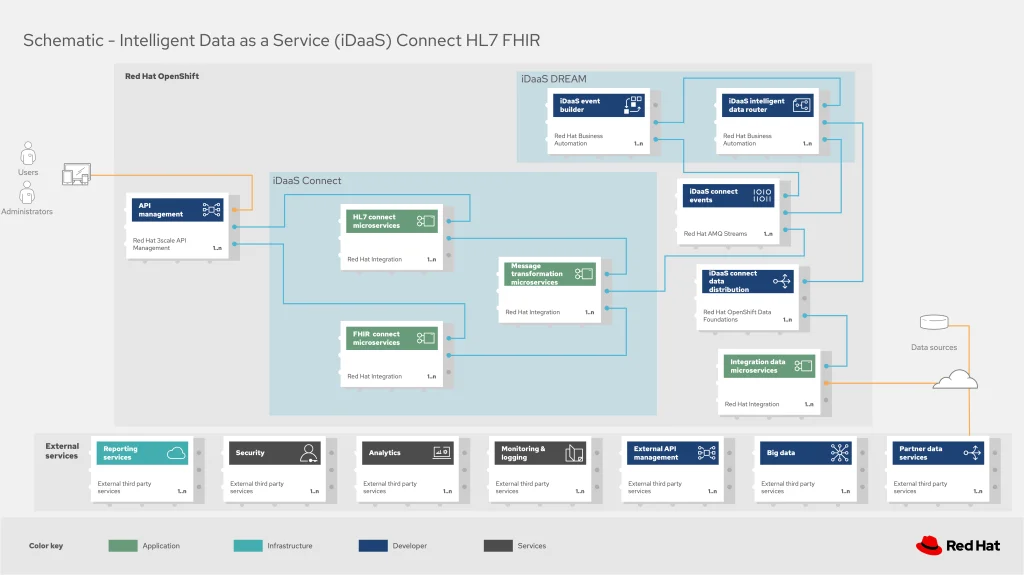This screenshot has width=1024, height=575.
Task: Select the API management title label
Action: (x=161, y=210)
